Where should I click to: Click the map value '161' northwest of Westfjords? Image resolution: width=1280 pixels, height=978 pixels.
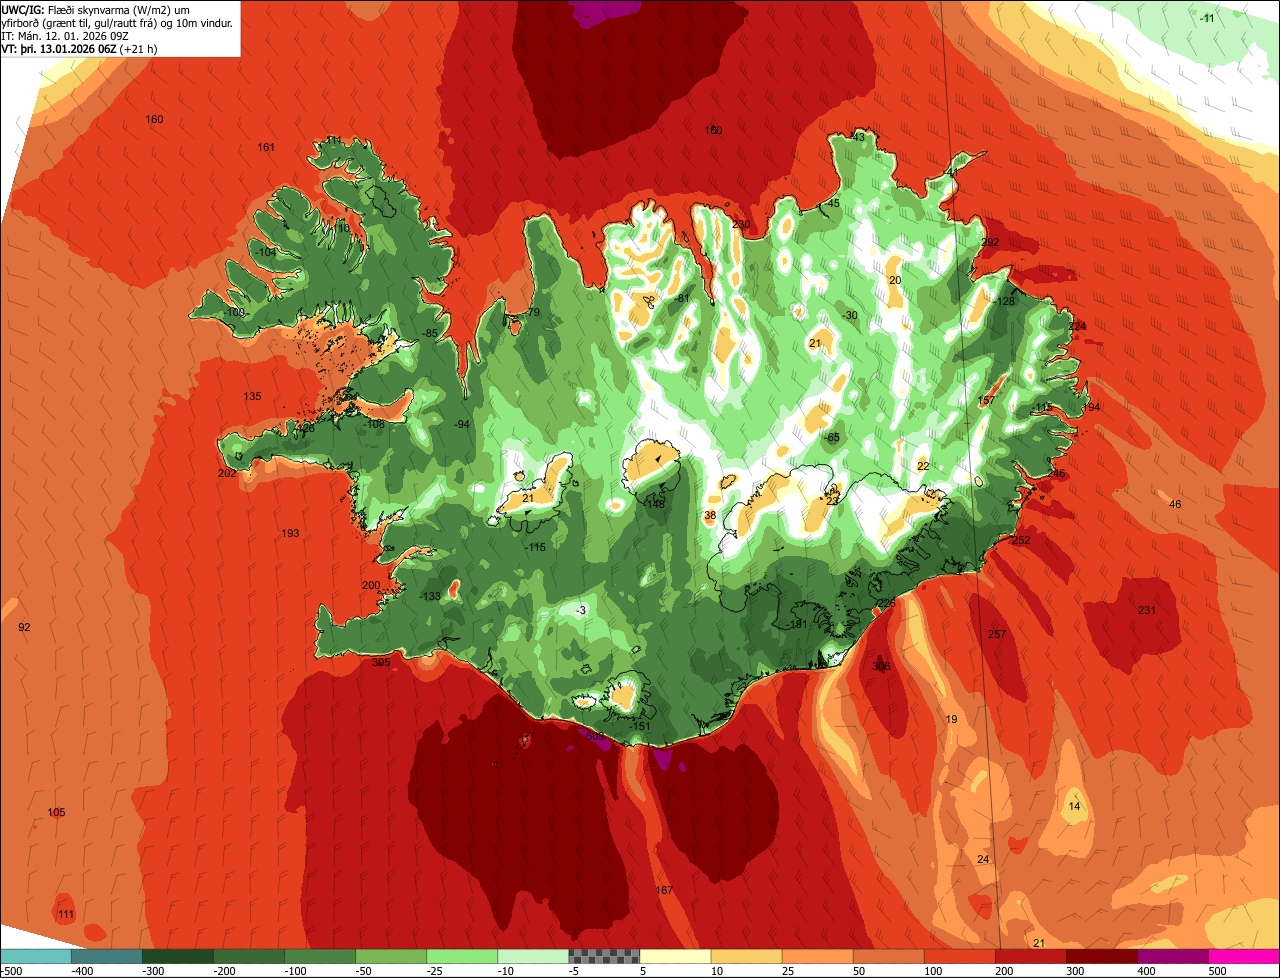pyautogui.click(x=266, y=148)
